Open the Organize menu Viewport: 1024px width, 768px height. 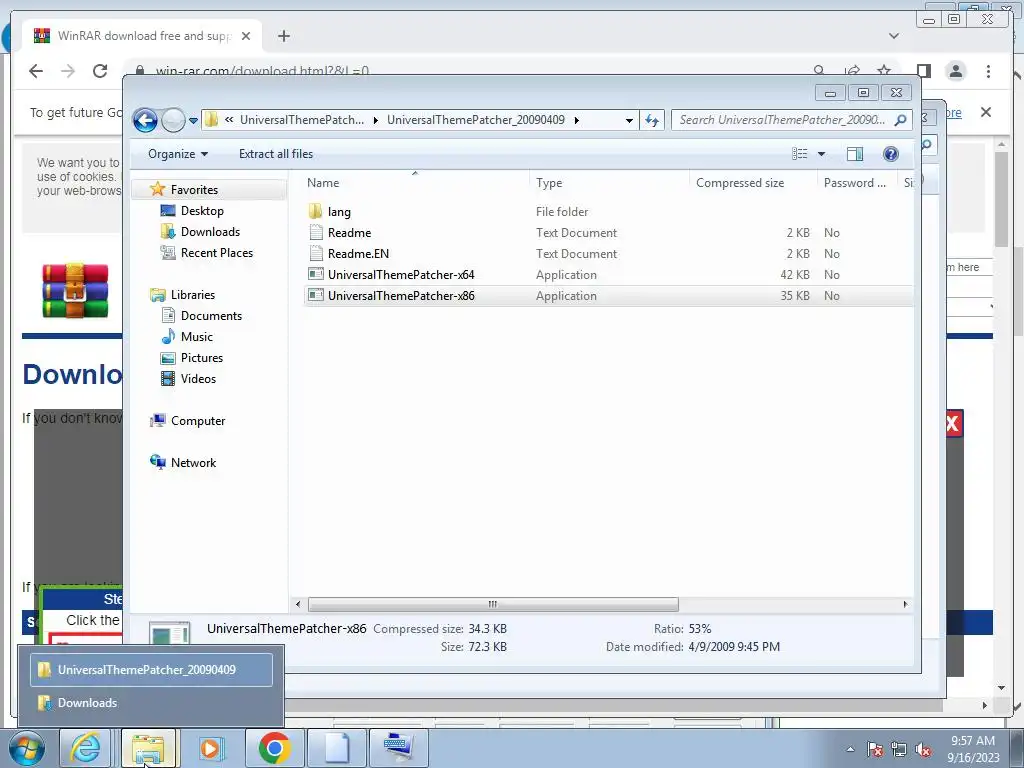click(x=178, y=154)
